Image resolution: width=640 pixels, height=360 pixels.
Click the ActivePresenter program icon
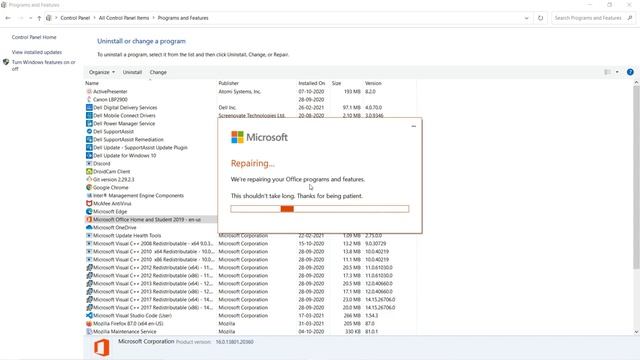click(x=89, y=91)
